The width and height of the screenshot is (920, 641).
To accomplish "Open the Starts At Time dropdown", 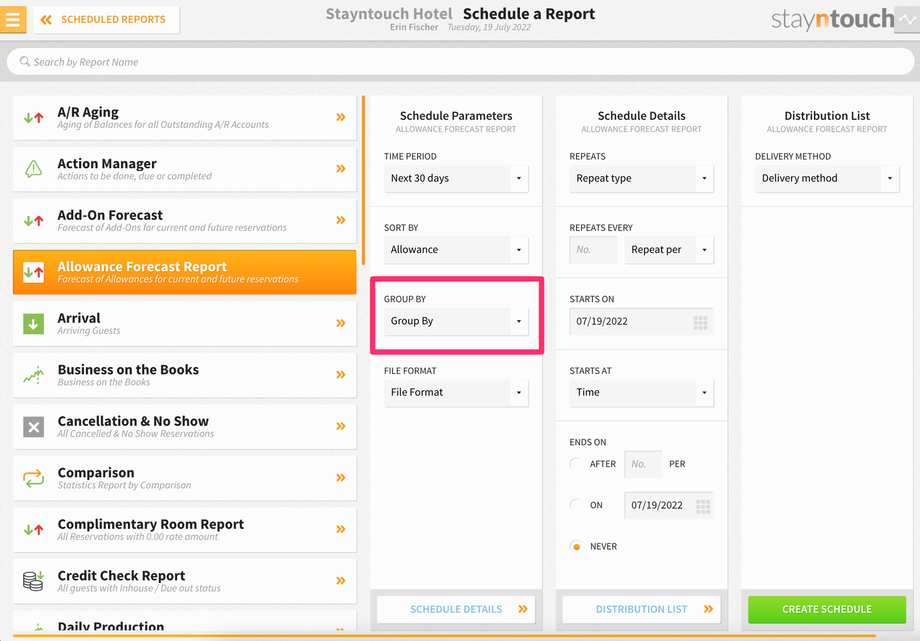I will (x=641, y=392).
